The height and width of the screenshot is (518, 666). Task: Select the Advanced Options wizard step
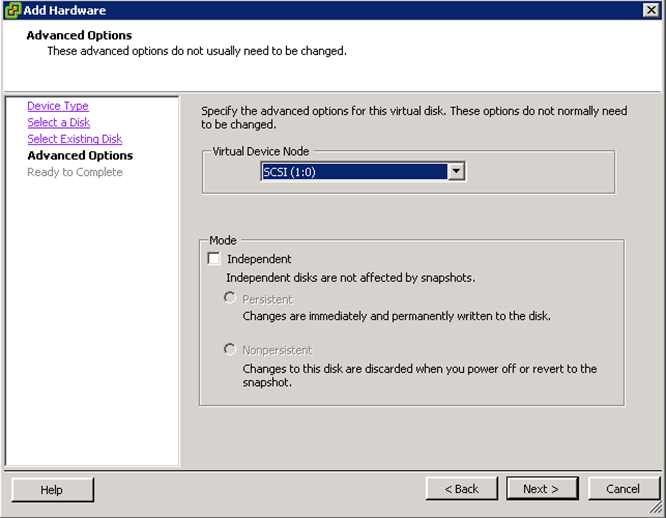point(80,156)
